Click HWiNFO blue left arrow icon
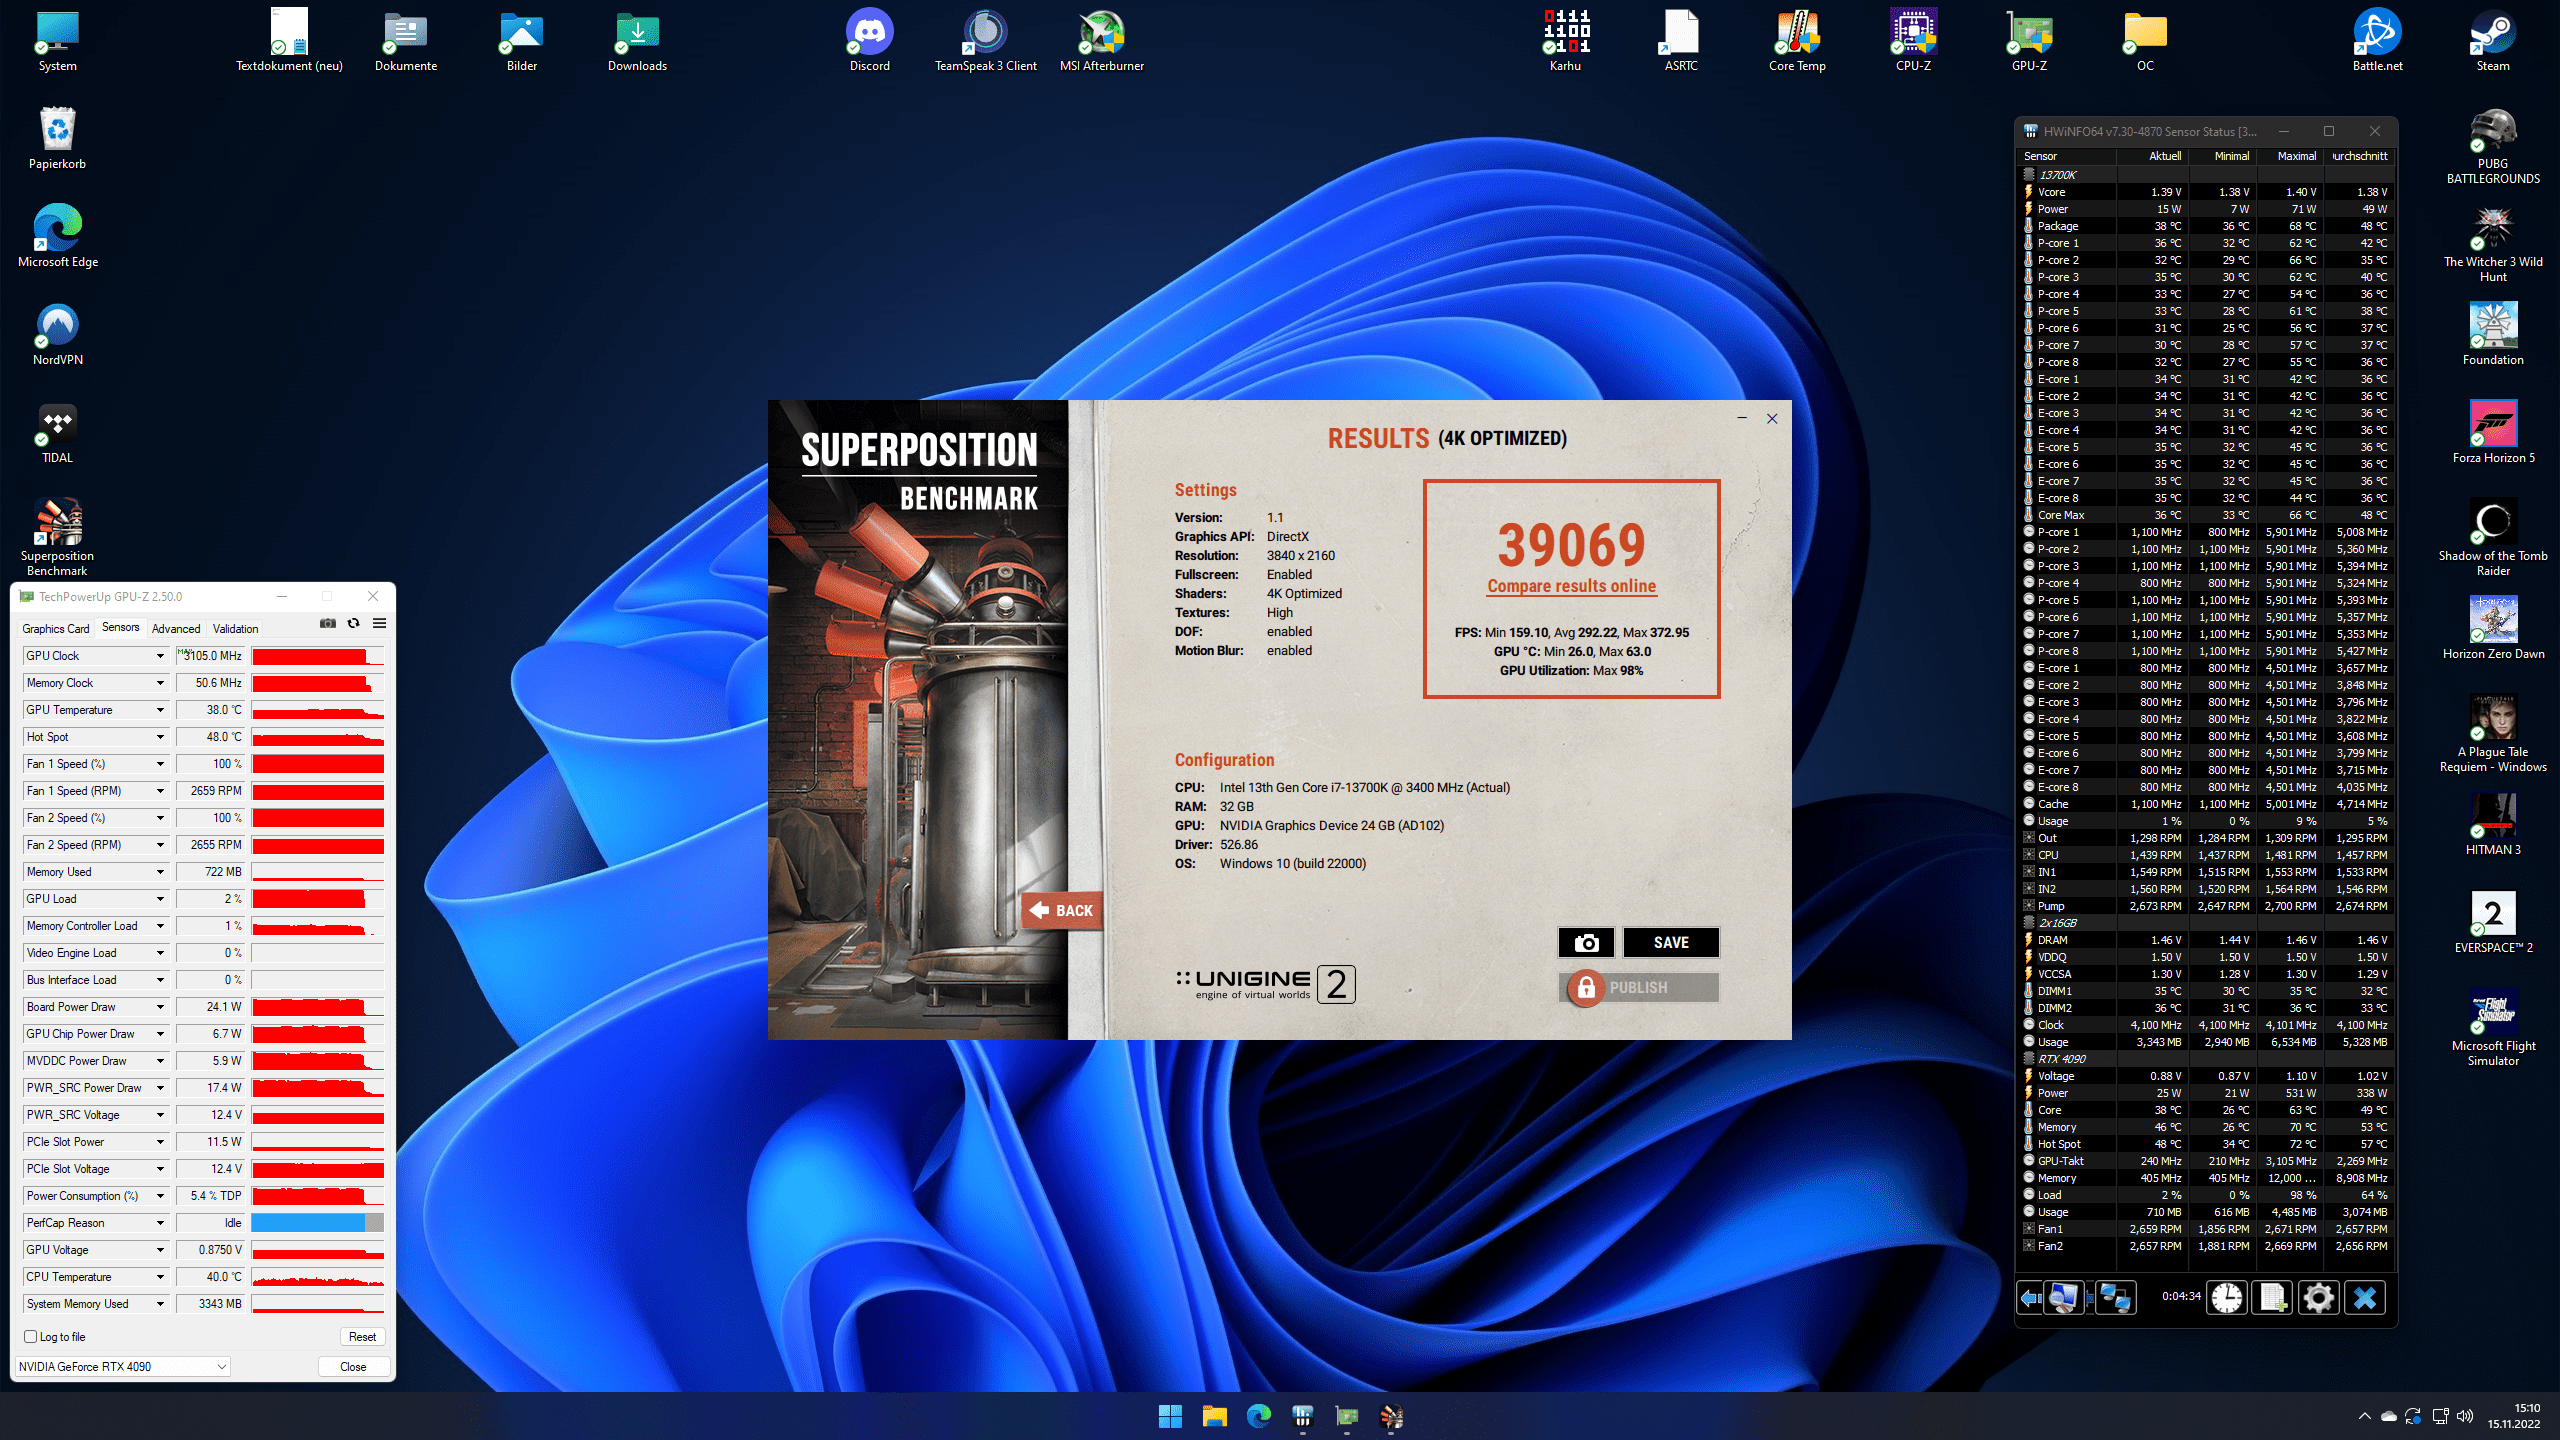This screenshot has height=1440, width=2560. click(x=2030, y=1297)
